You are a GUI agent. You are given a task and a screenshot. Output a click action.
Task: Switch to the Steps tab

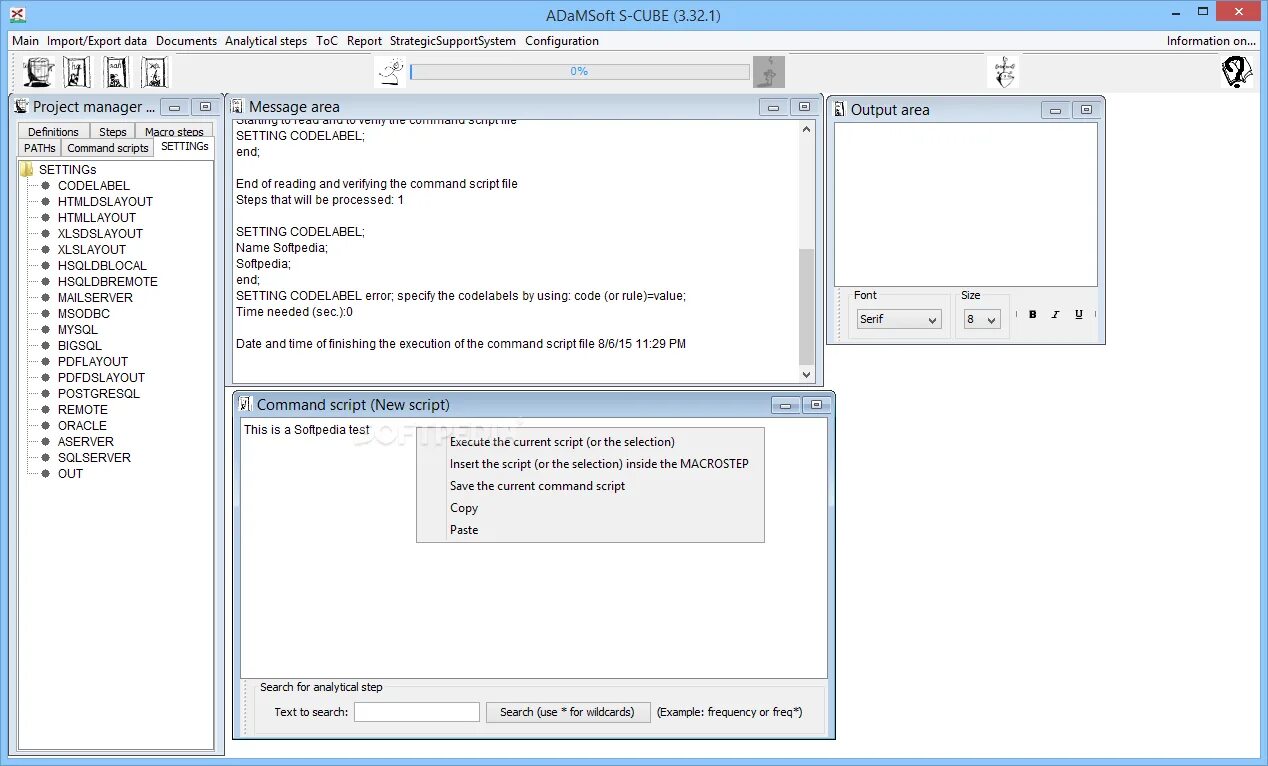tap(113, 131)
